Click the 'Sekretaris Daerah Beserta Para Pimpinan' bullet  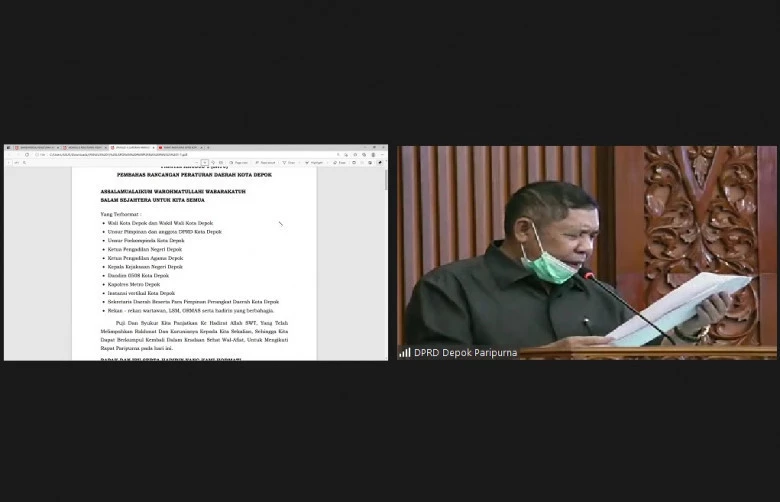coord(193,302)
